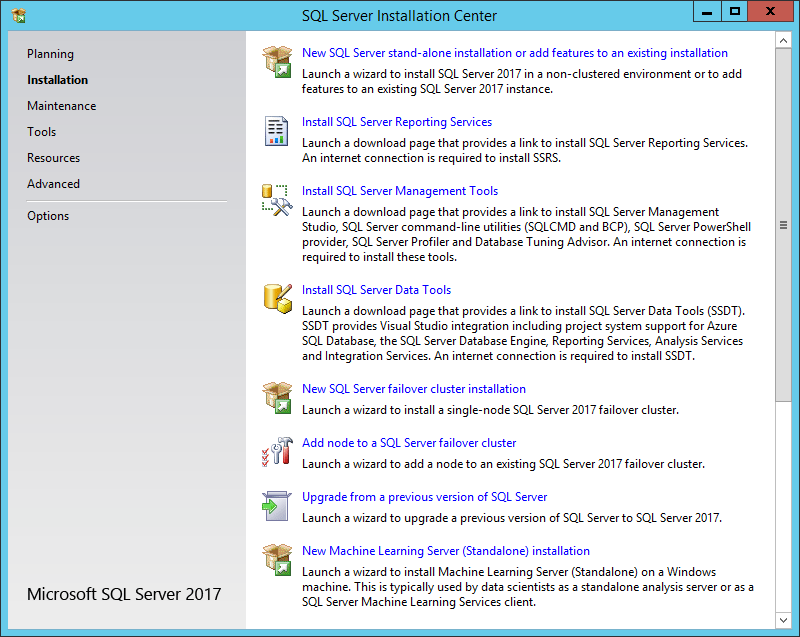The height and width of the screenshot is (637, 800).
Task: Click the Add node hammer icon
Action: (277, 452)
